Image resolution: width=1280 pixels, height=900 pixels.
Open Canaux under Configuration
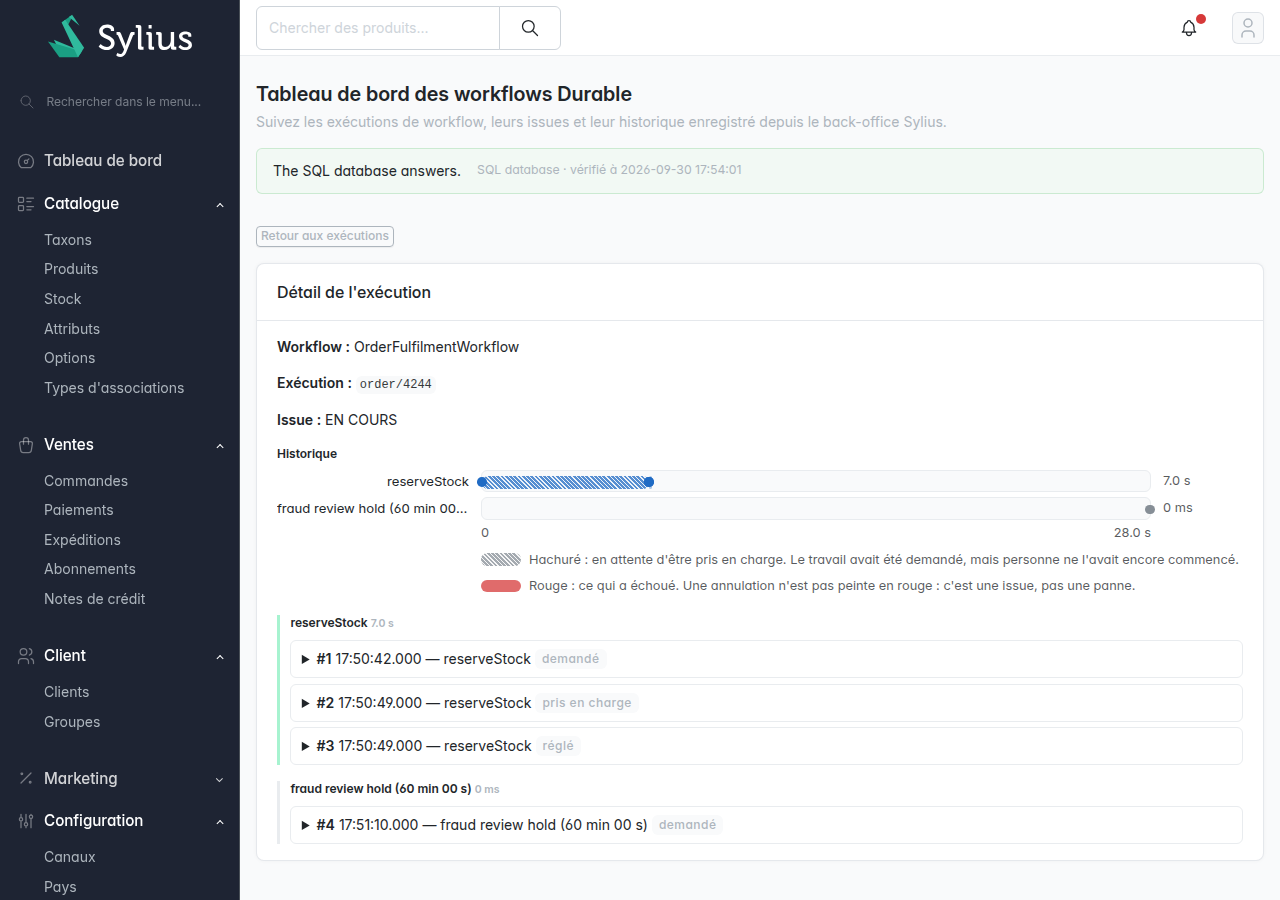70,857
